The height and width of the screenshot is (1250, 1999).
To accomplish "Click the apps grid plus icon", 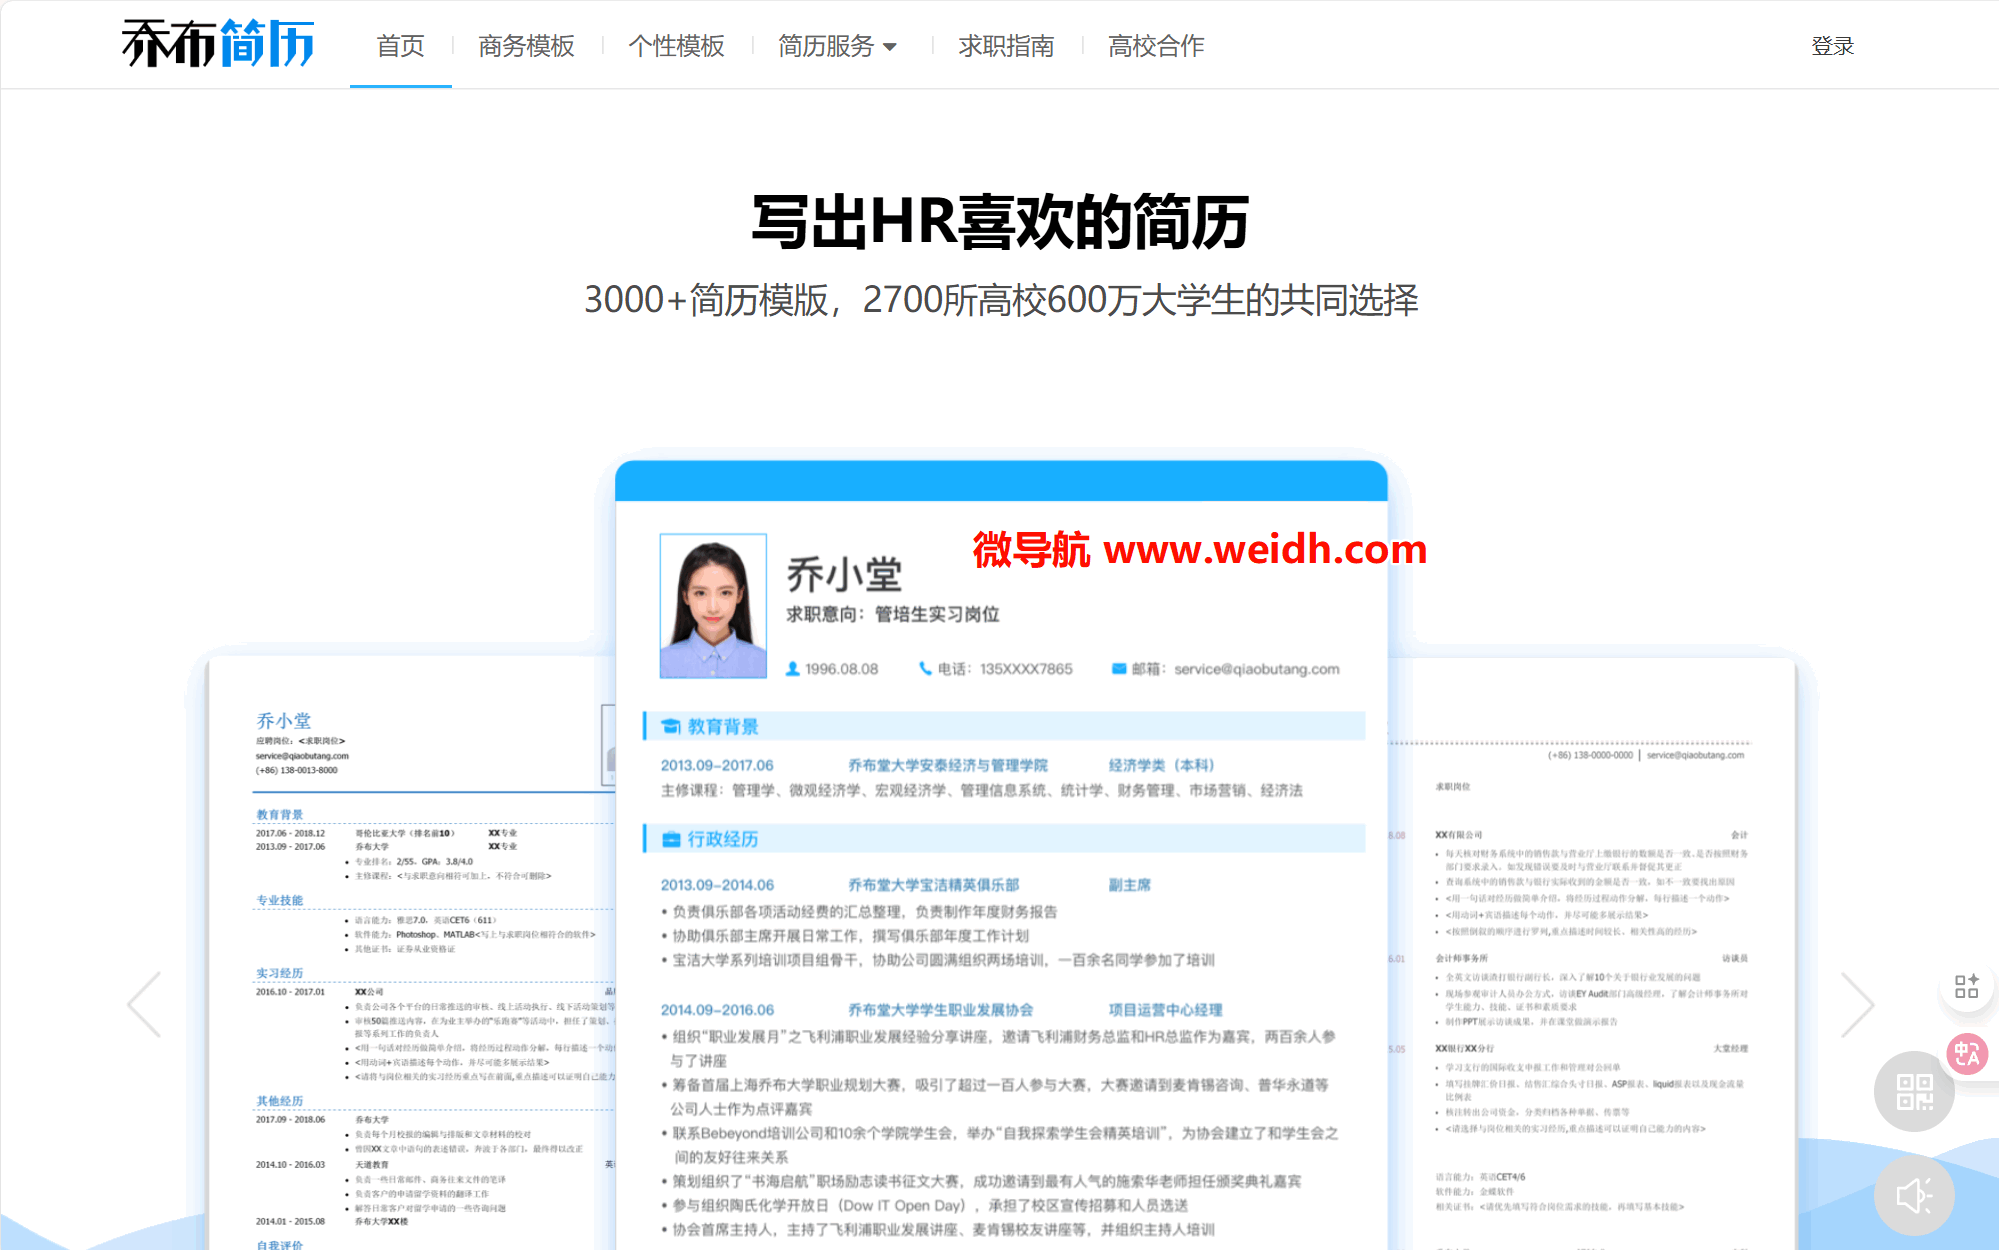I will point(1966,986).
